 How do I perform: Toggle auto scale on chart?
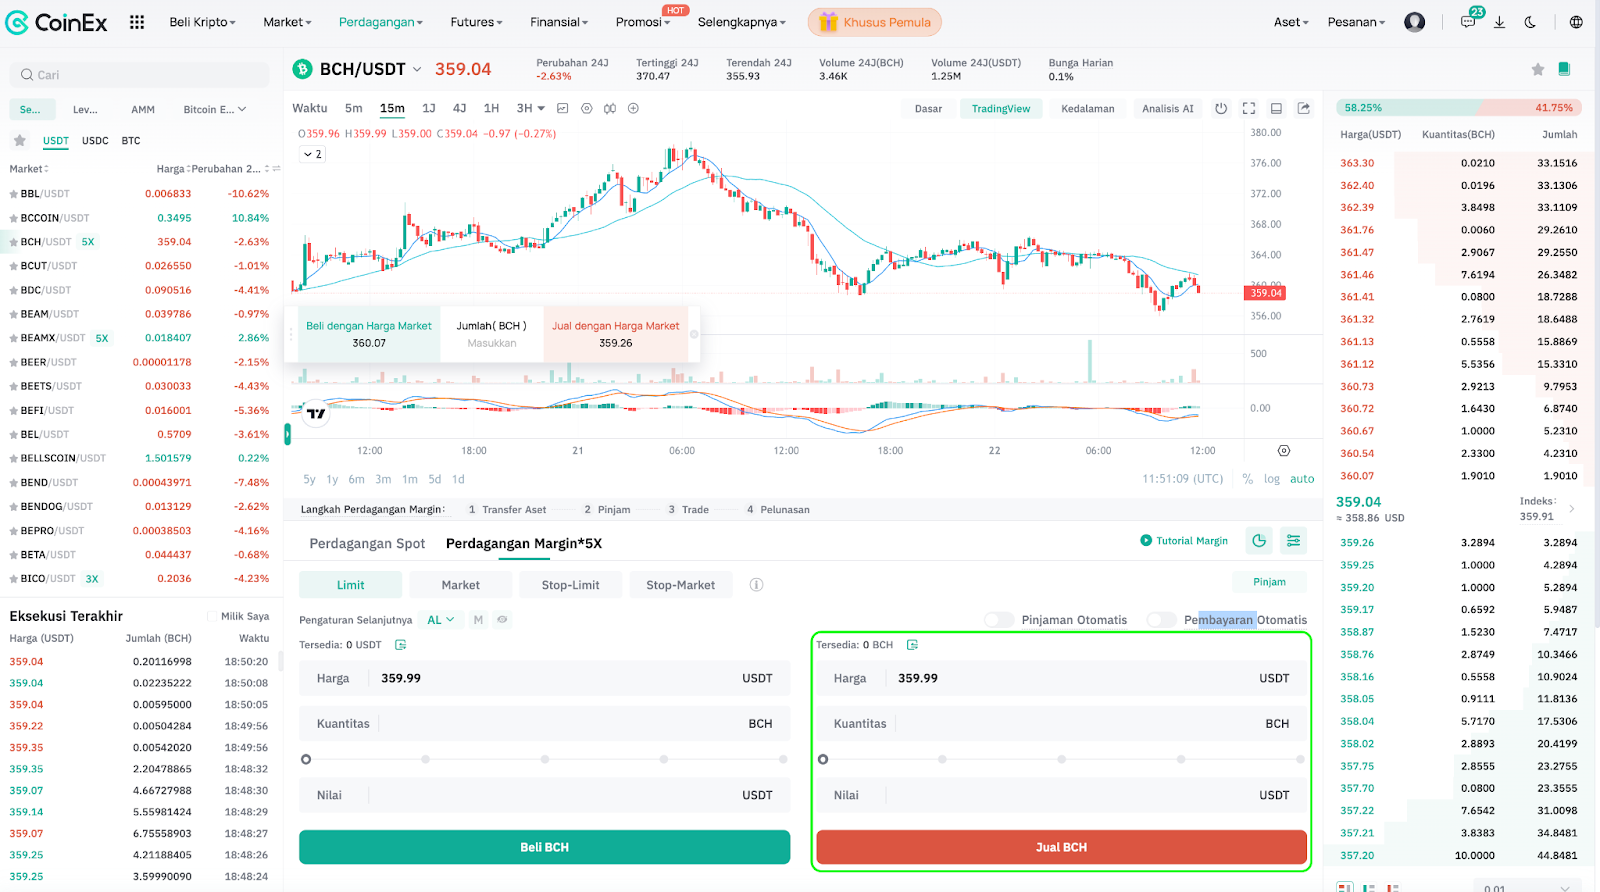click(x=1302, y=479)
